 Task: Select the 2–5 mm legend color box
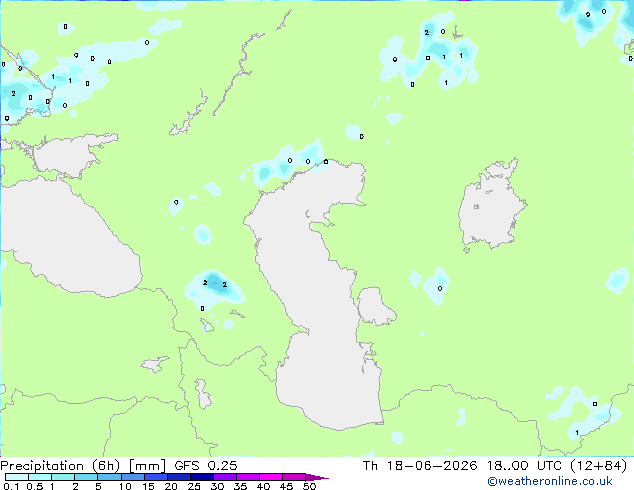tap(86, 477)
